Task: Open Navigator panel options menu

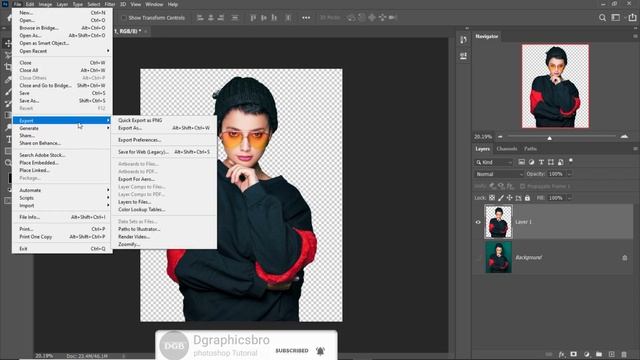Action: (635, 36)
